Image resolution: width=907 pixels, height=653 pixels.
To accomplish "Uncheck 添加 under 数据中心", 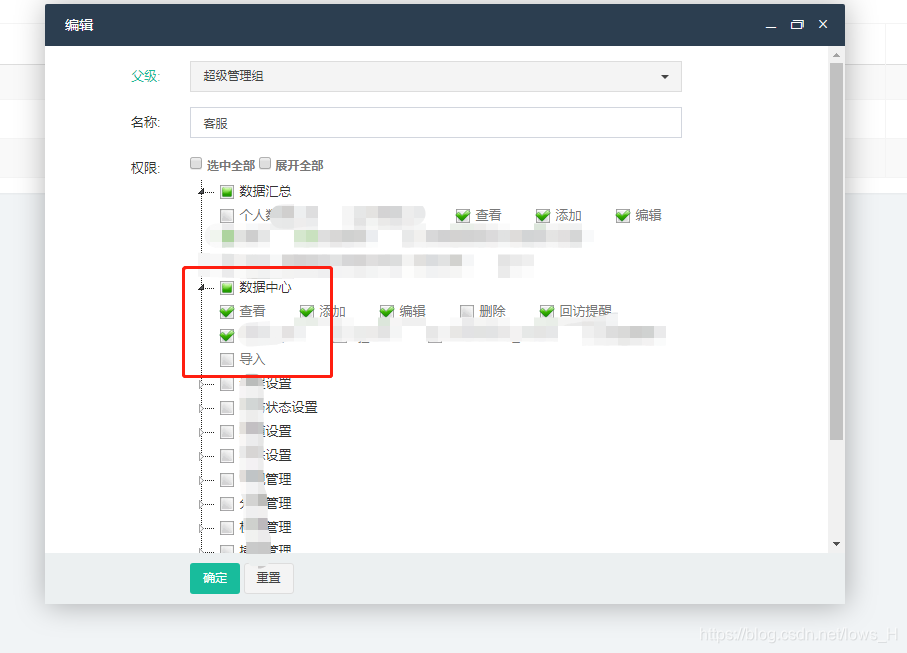I will [x=307, y=312].
